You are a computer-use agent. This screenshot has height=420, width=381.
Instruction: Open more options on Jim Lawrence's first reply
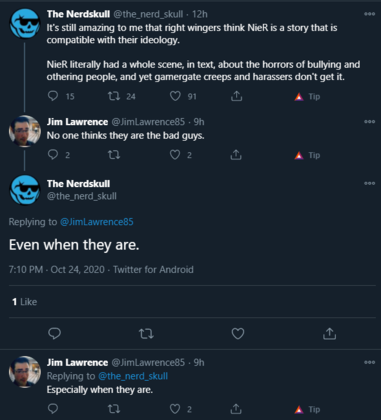pyautogui.click(x=369, y=122)
